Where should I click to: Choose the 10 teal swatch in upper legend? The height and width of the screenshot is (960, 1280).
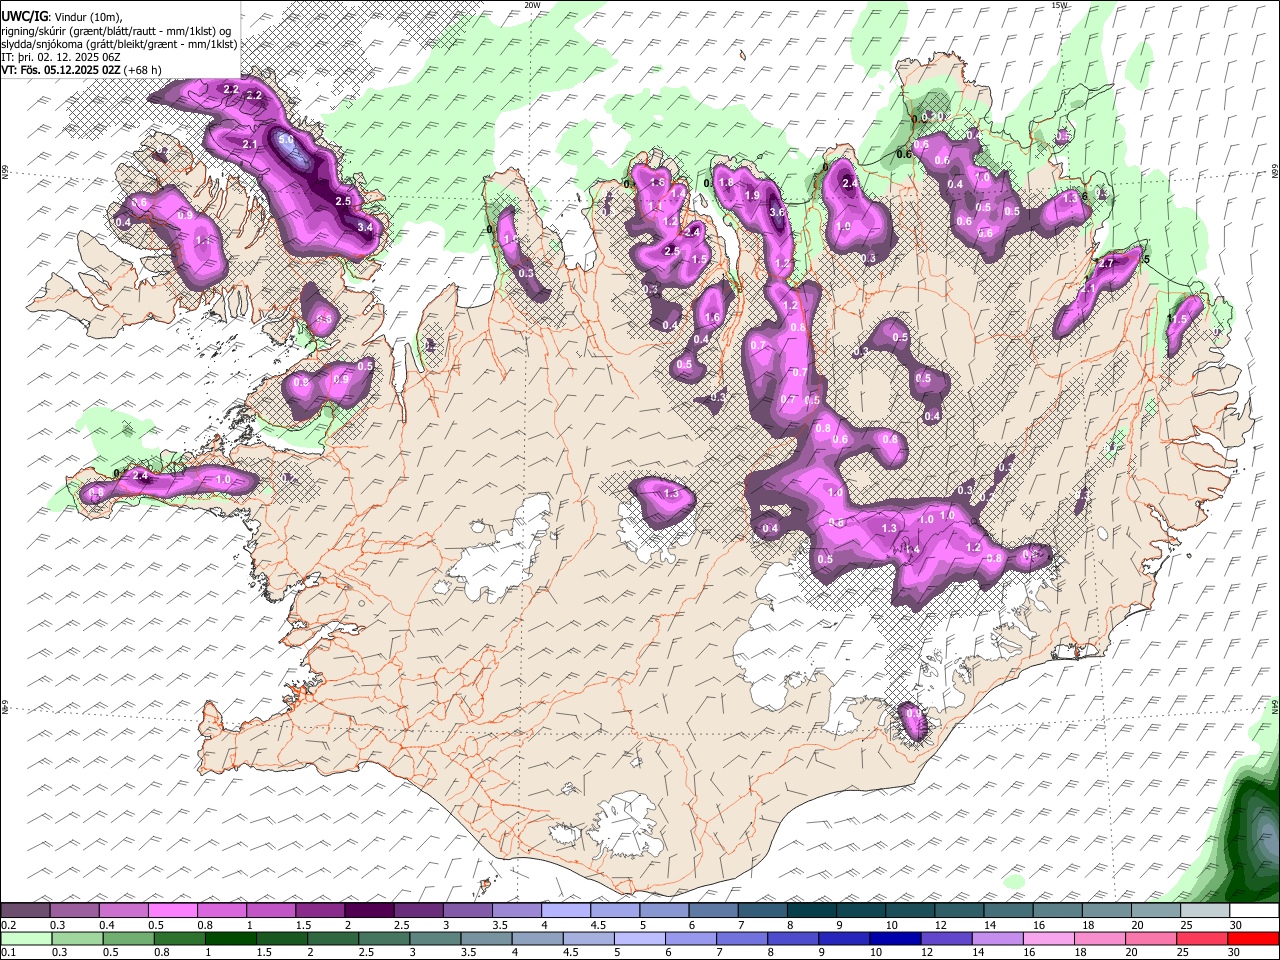[x=910, y=911]
